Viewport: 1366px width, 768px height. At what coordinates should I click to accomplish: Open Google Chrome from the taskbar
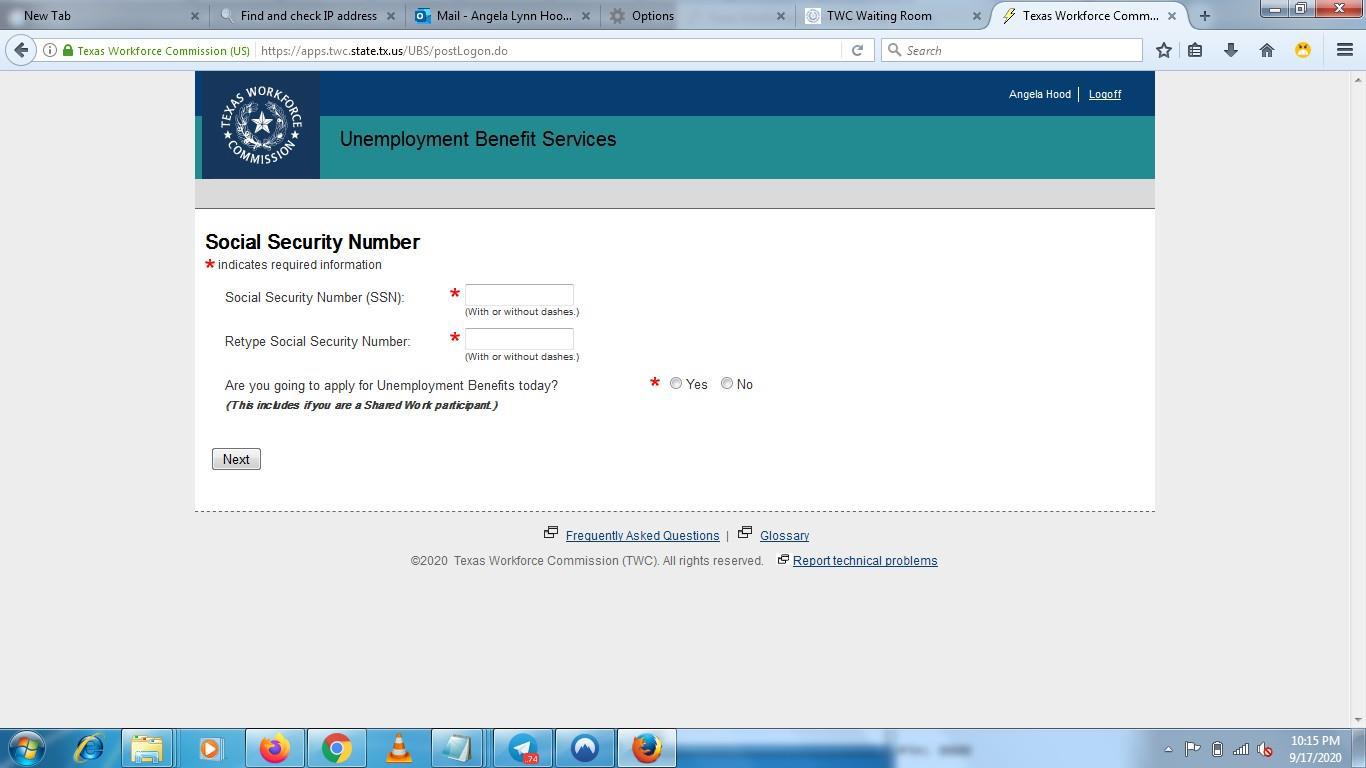[x=337, y=748]
